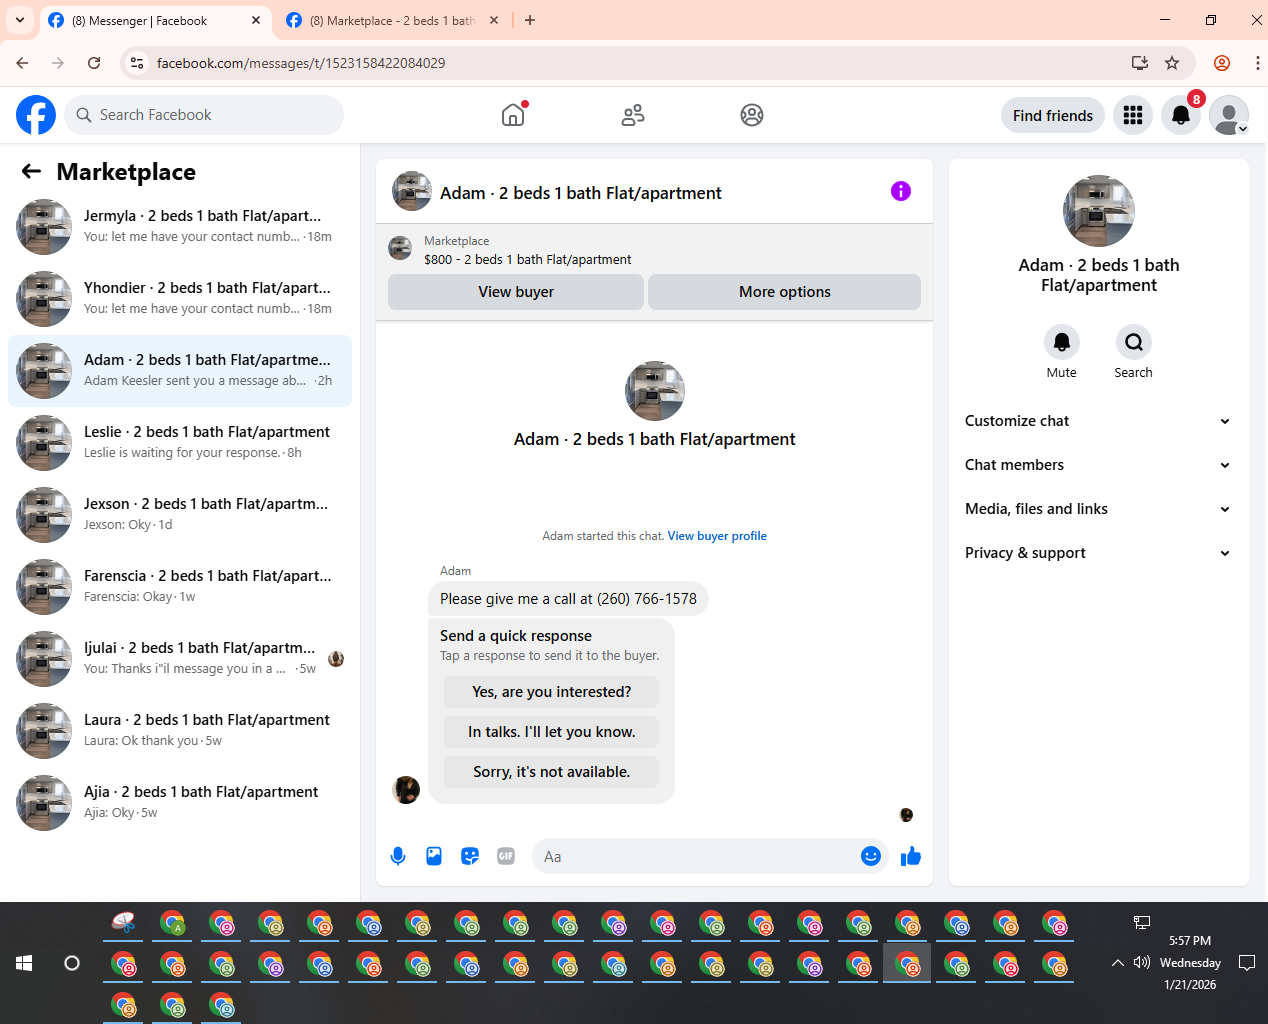
Task: Open the nine-dot Menu grid icon
Action: tap(1133, 115)
